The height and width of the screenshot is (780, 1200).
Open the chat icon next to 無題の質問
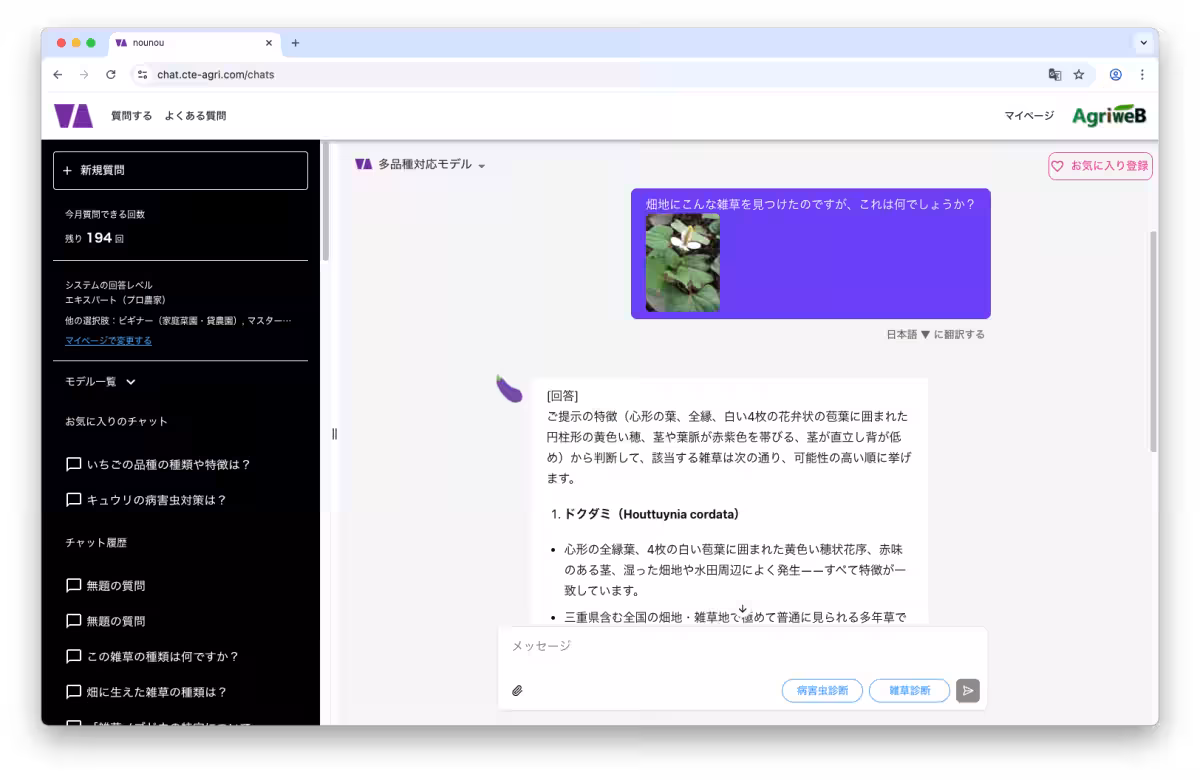pos(73,586)
